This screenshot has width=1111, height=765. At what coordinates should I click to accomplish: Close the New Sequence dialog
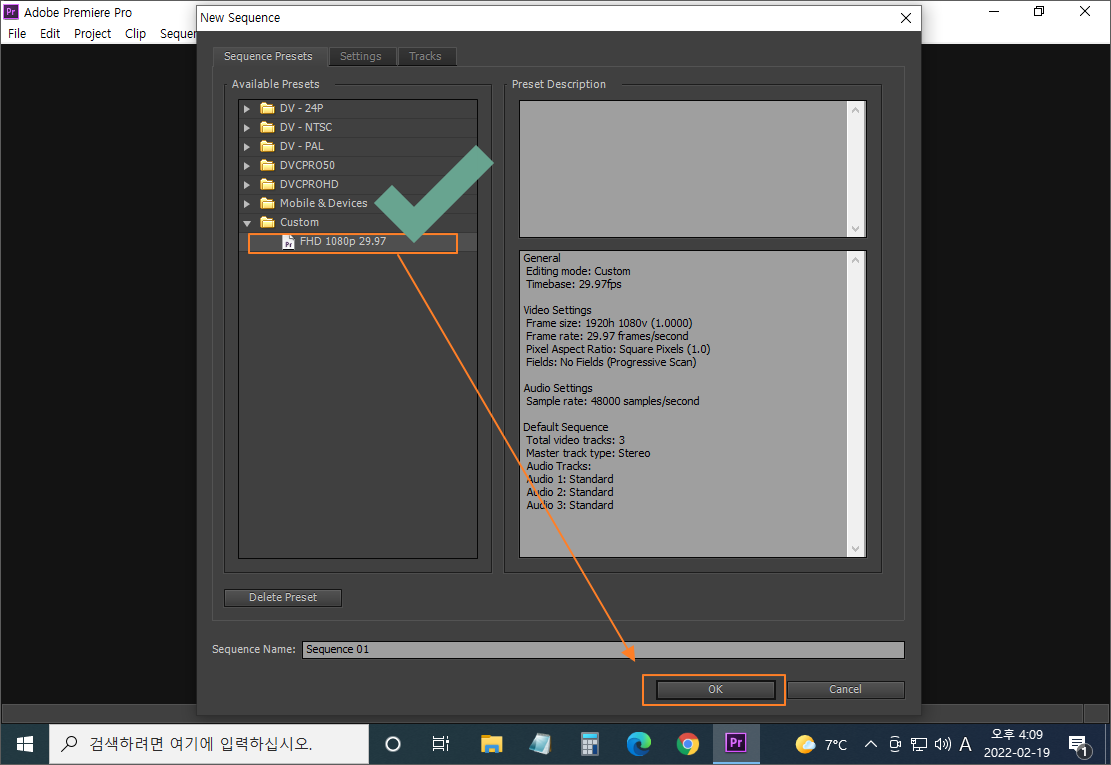906,18
